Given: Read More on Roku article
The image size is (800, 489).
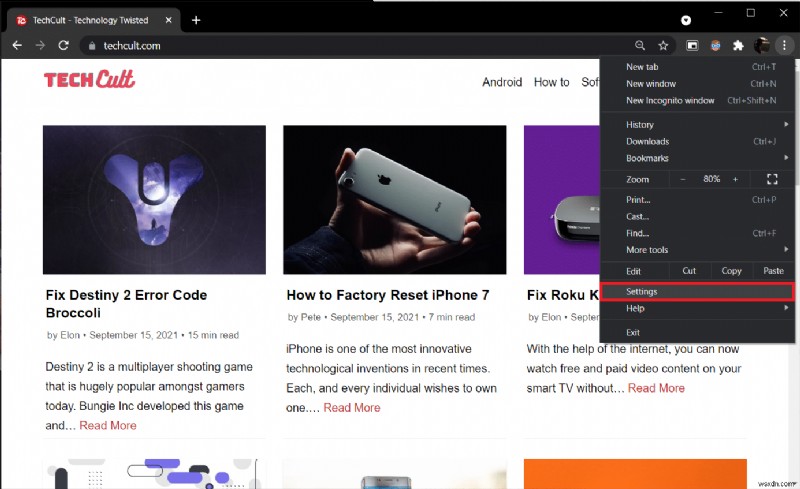Looking at the screenshot, I should (656, 388).
